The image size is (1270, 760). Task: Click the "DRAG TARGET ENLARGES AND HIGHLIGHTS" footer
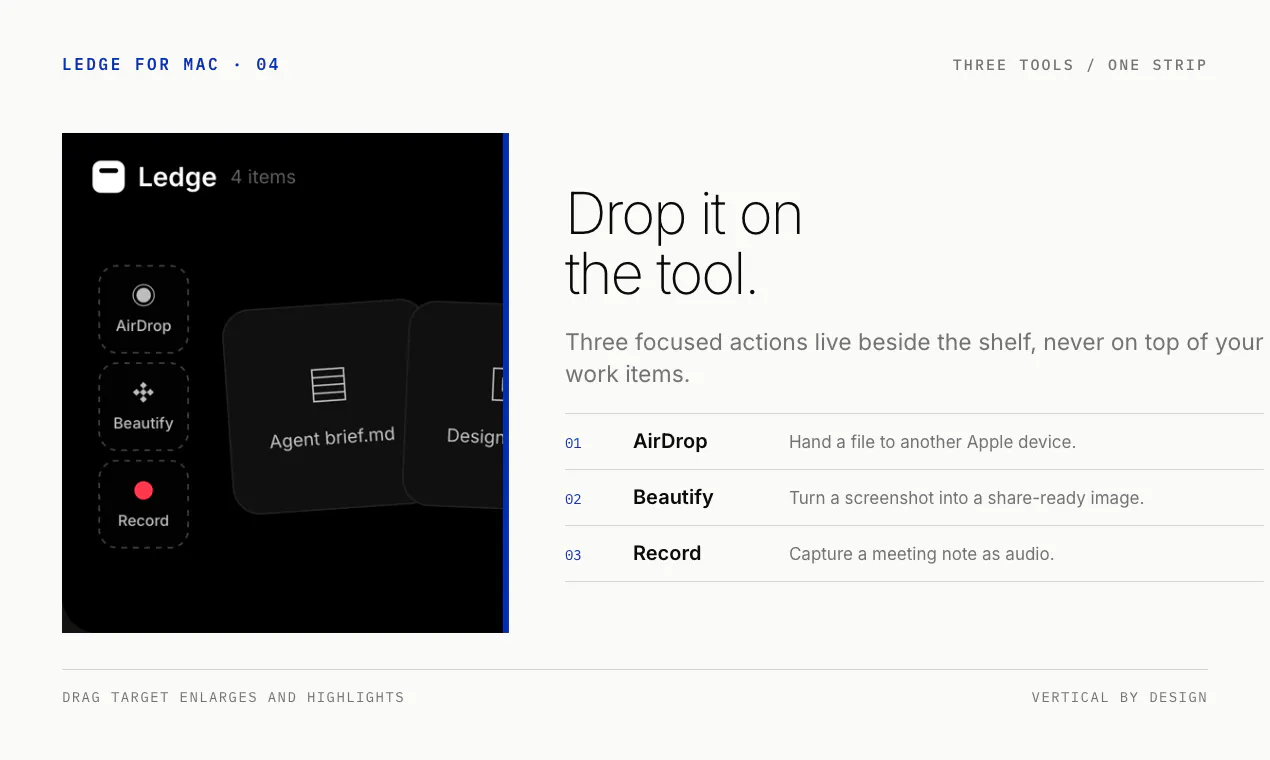233,697
